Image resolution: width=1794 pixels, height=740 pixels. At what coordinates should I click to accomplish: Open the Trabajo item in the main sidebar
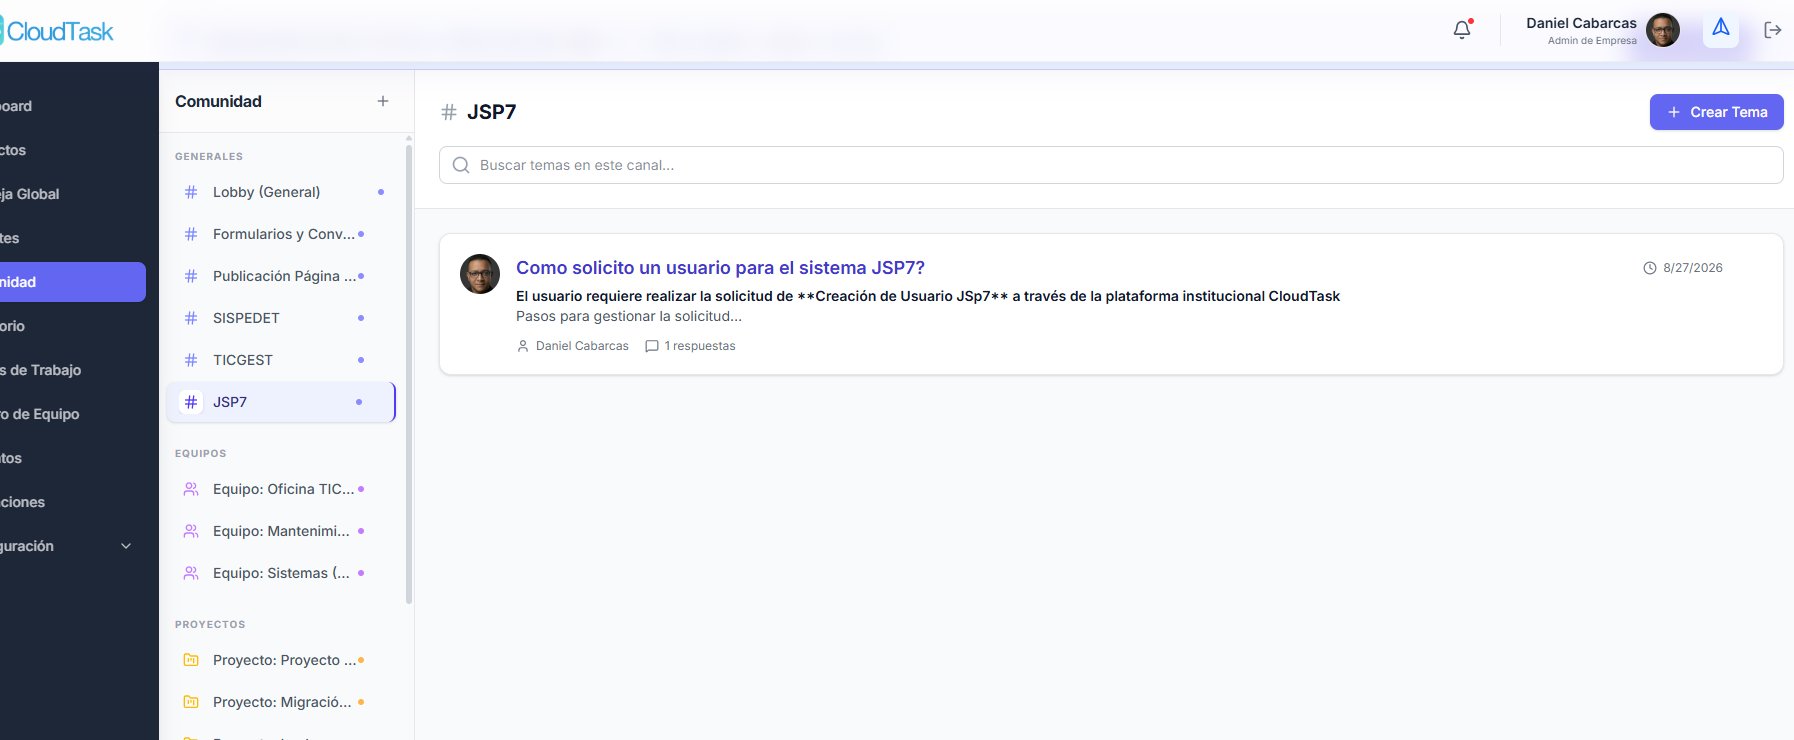(x=72, y=370)
